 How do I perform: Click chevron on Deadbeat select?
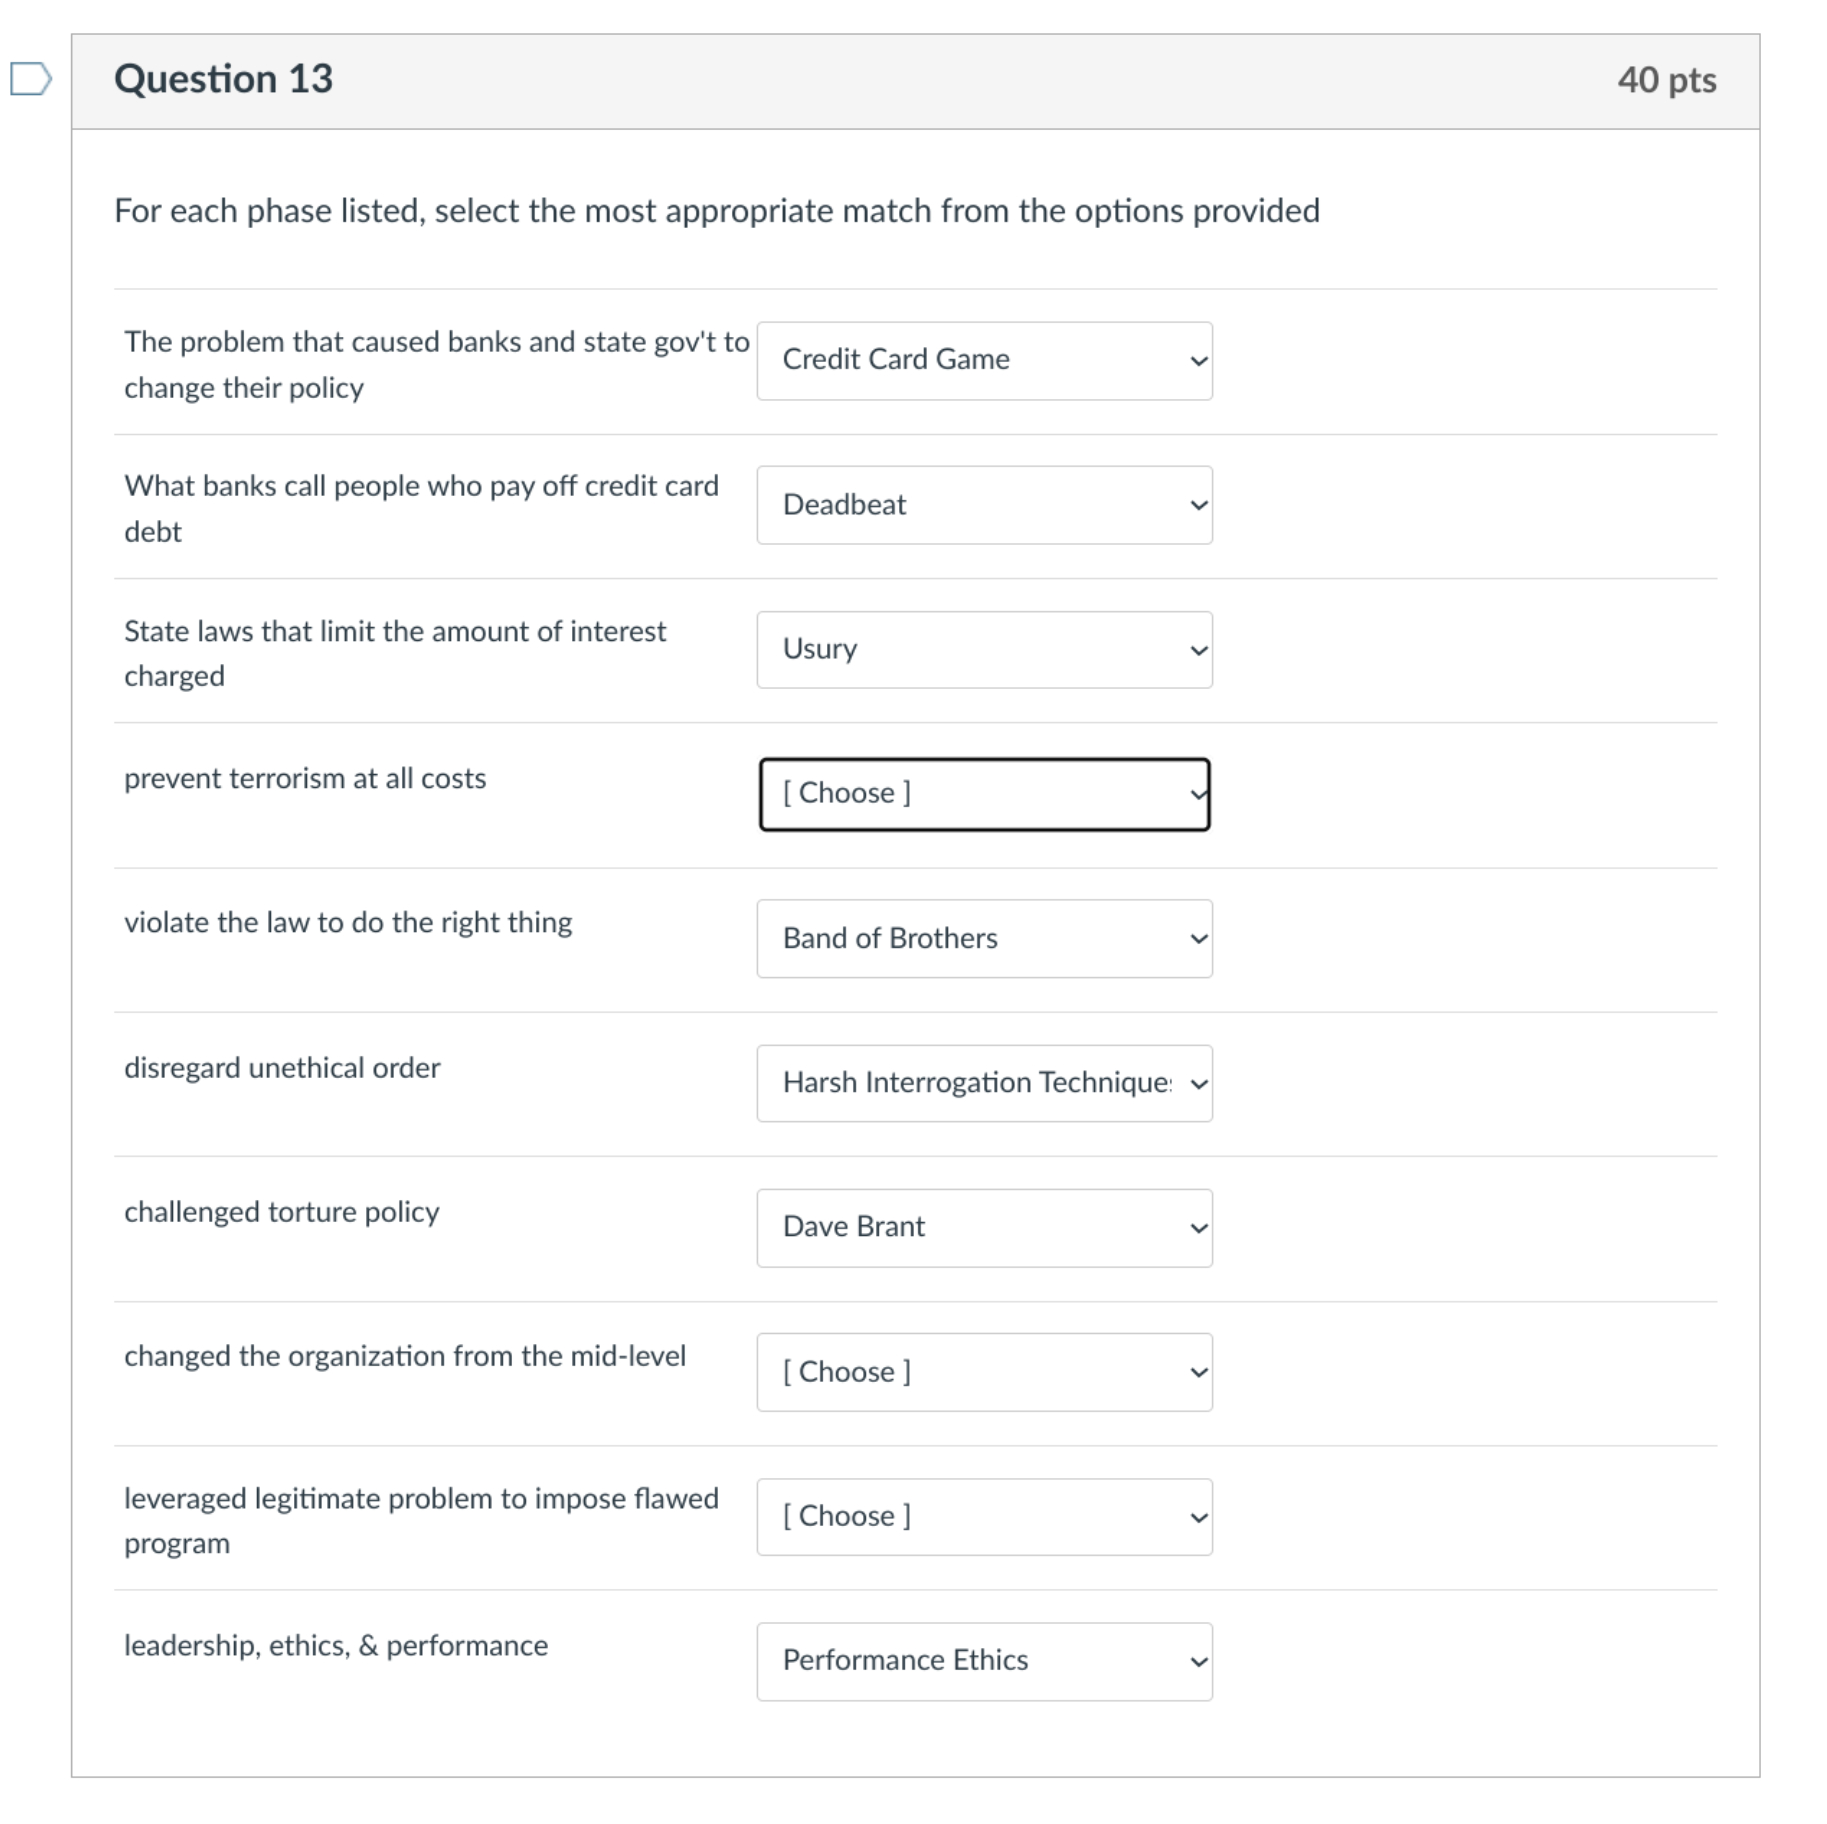(1198, 505)
